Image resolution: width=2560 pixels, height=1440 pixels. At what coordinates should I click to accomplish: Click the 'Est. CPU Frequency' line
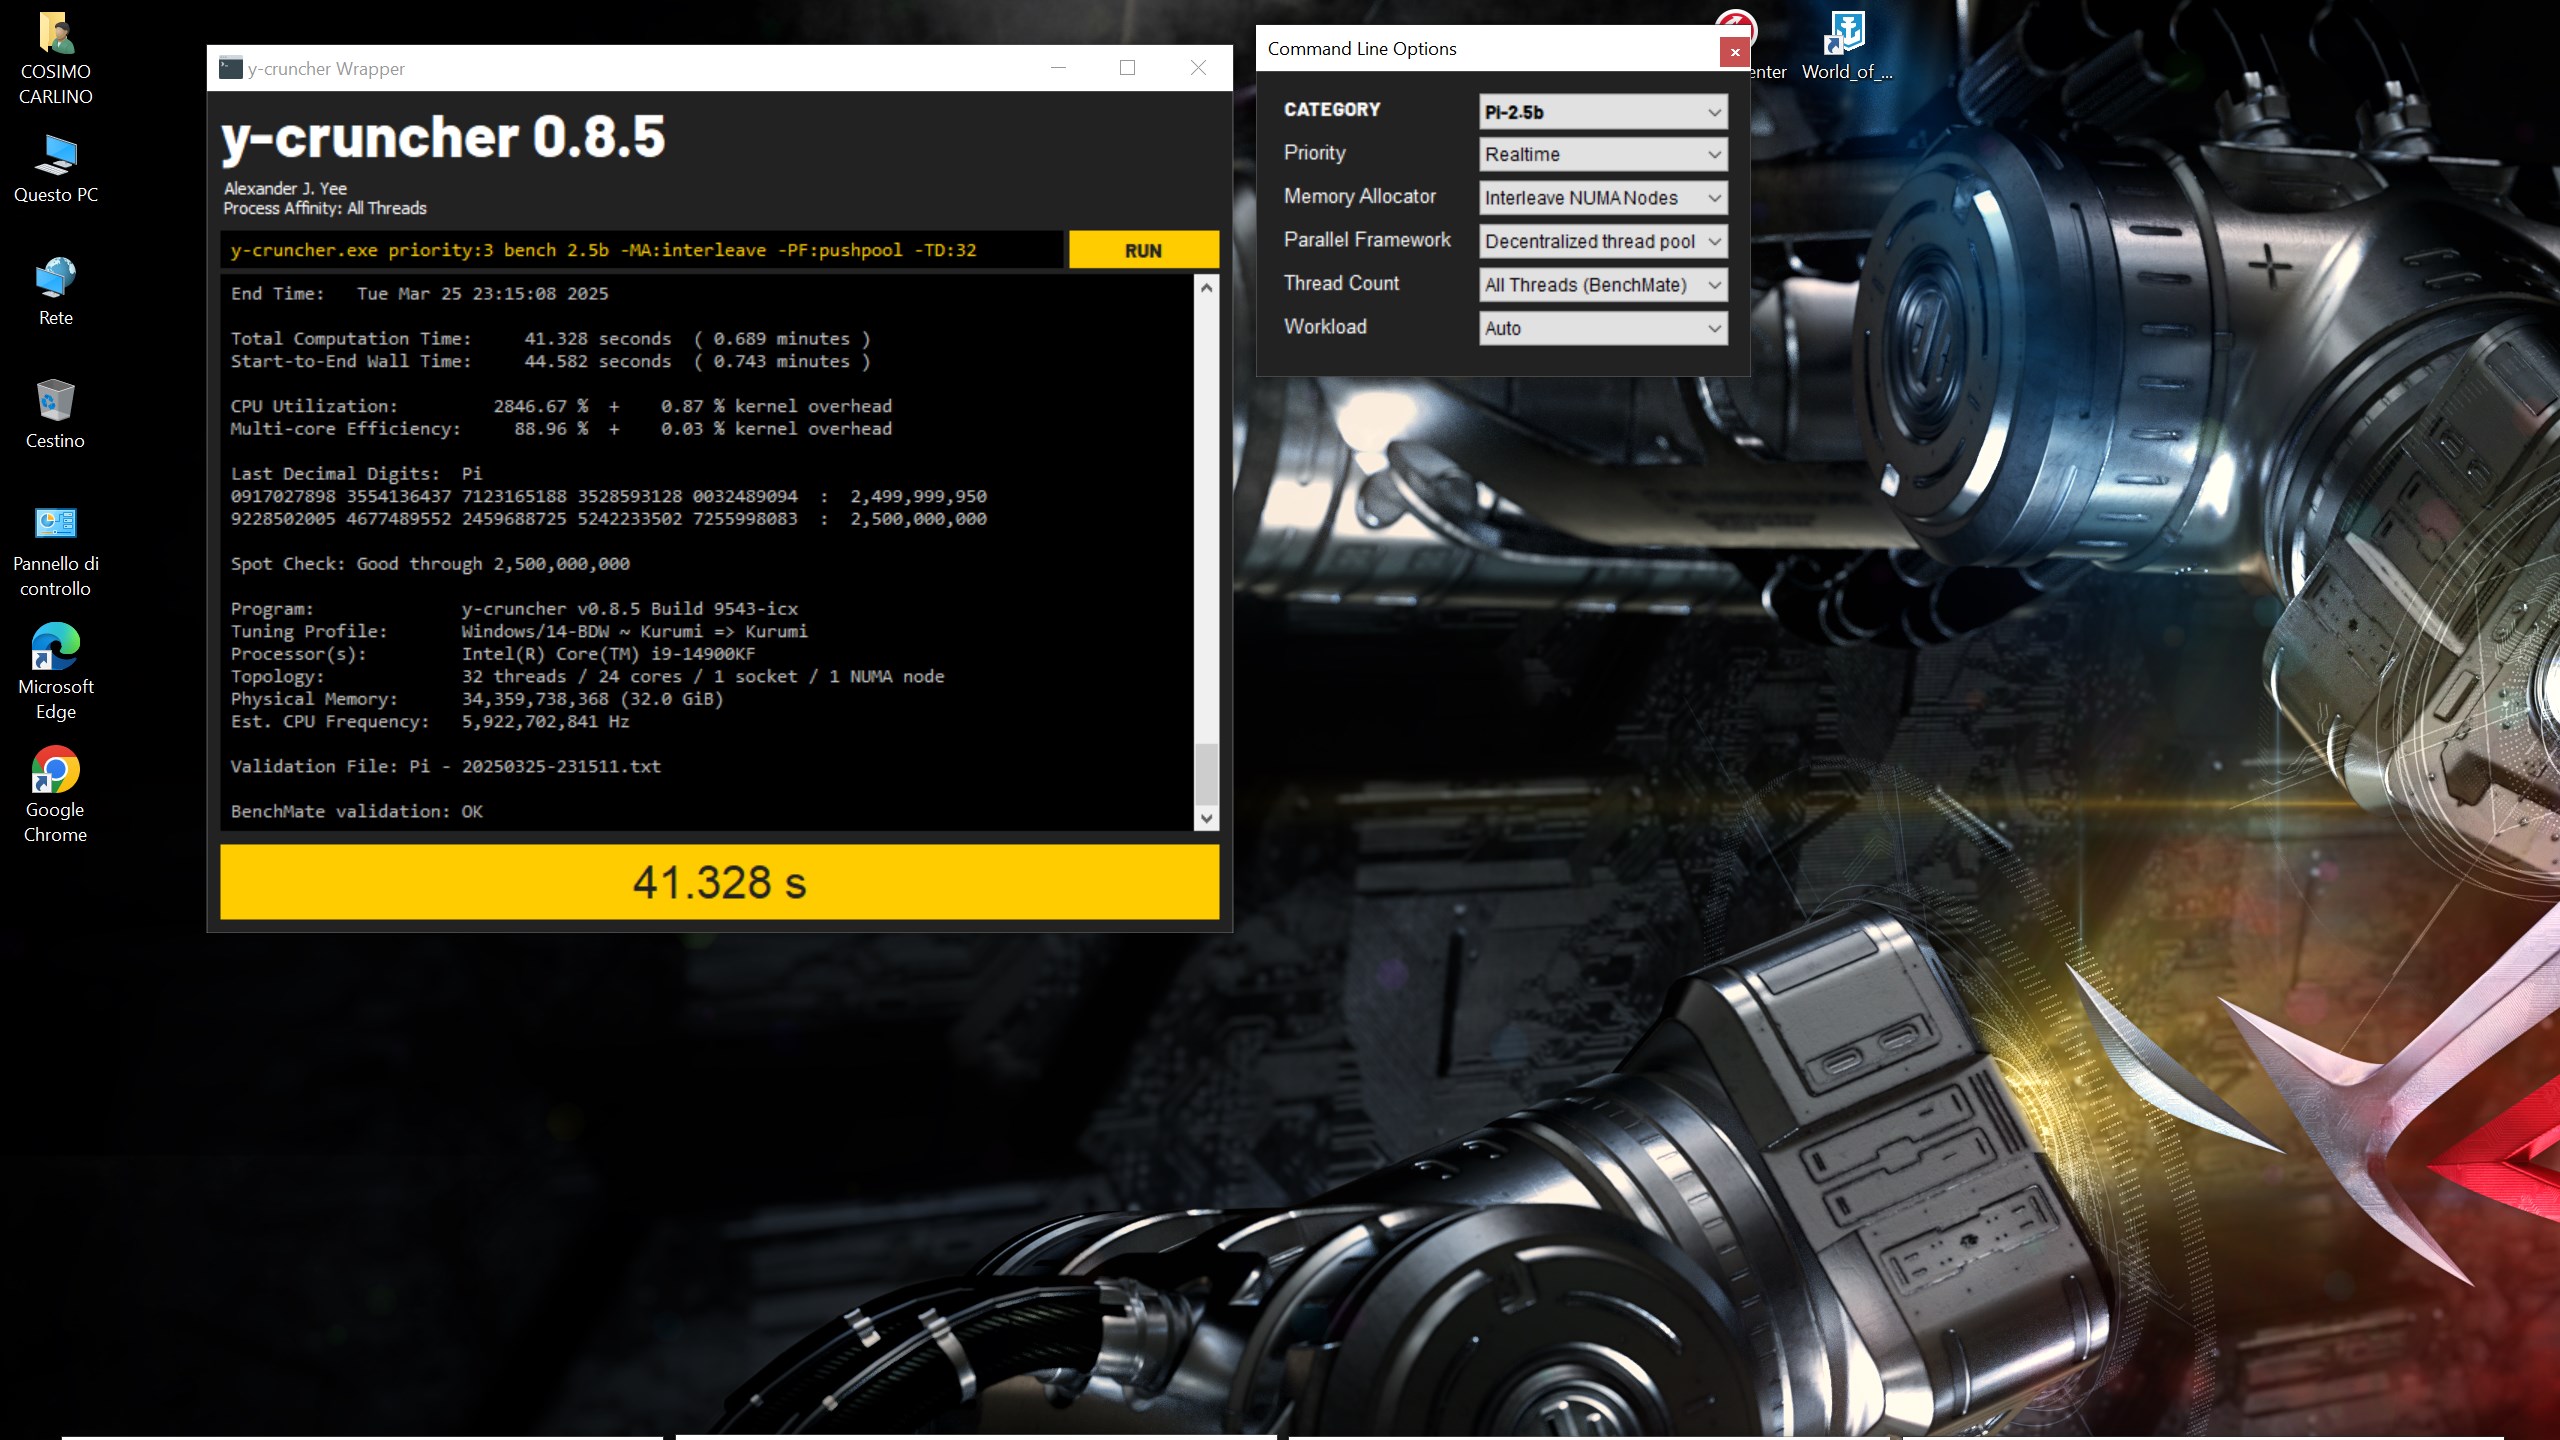[x=430, y=721]
